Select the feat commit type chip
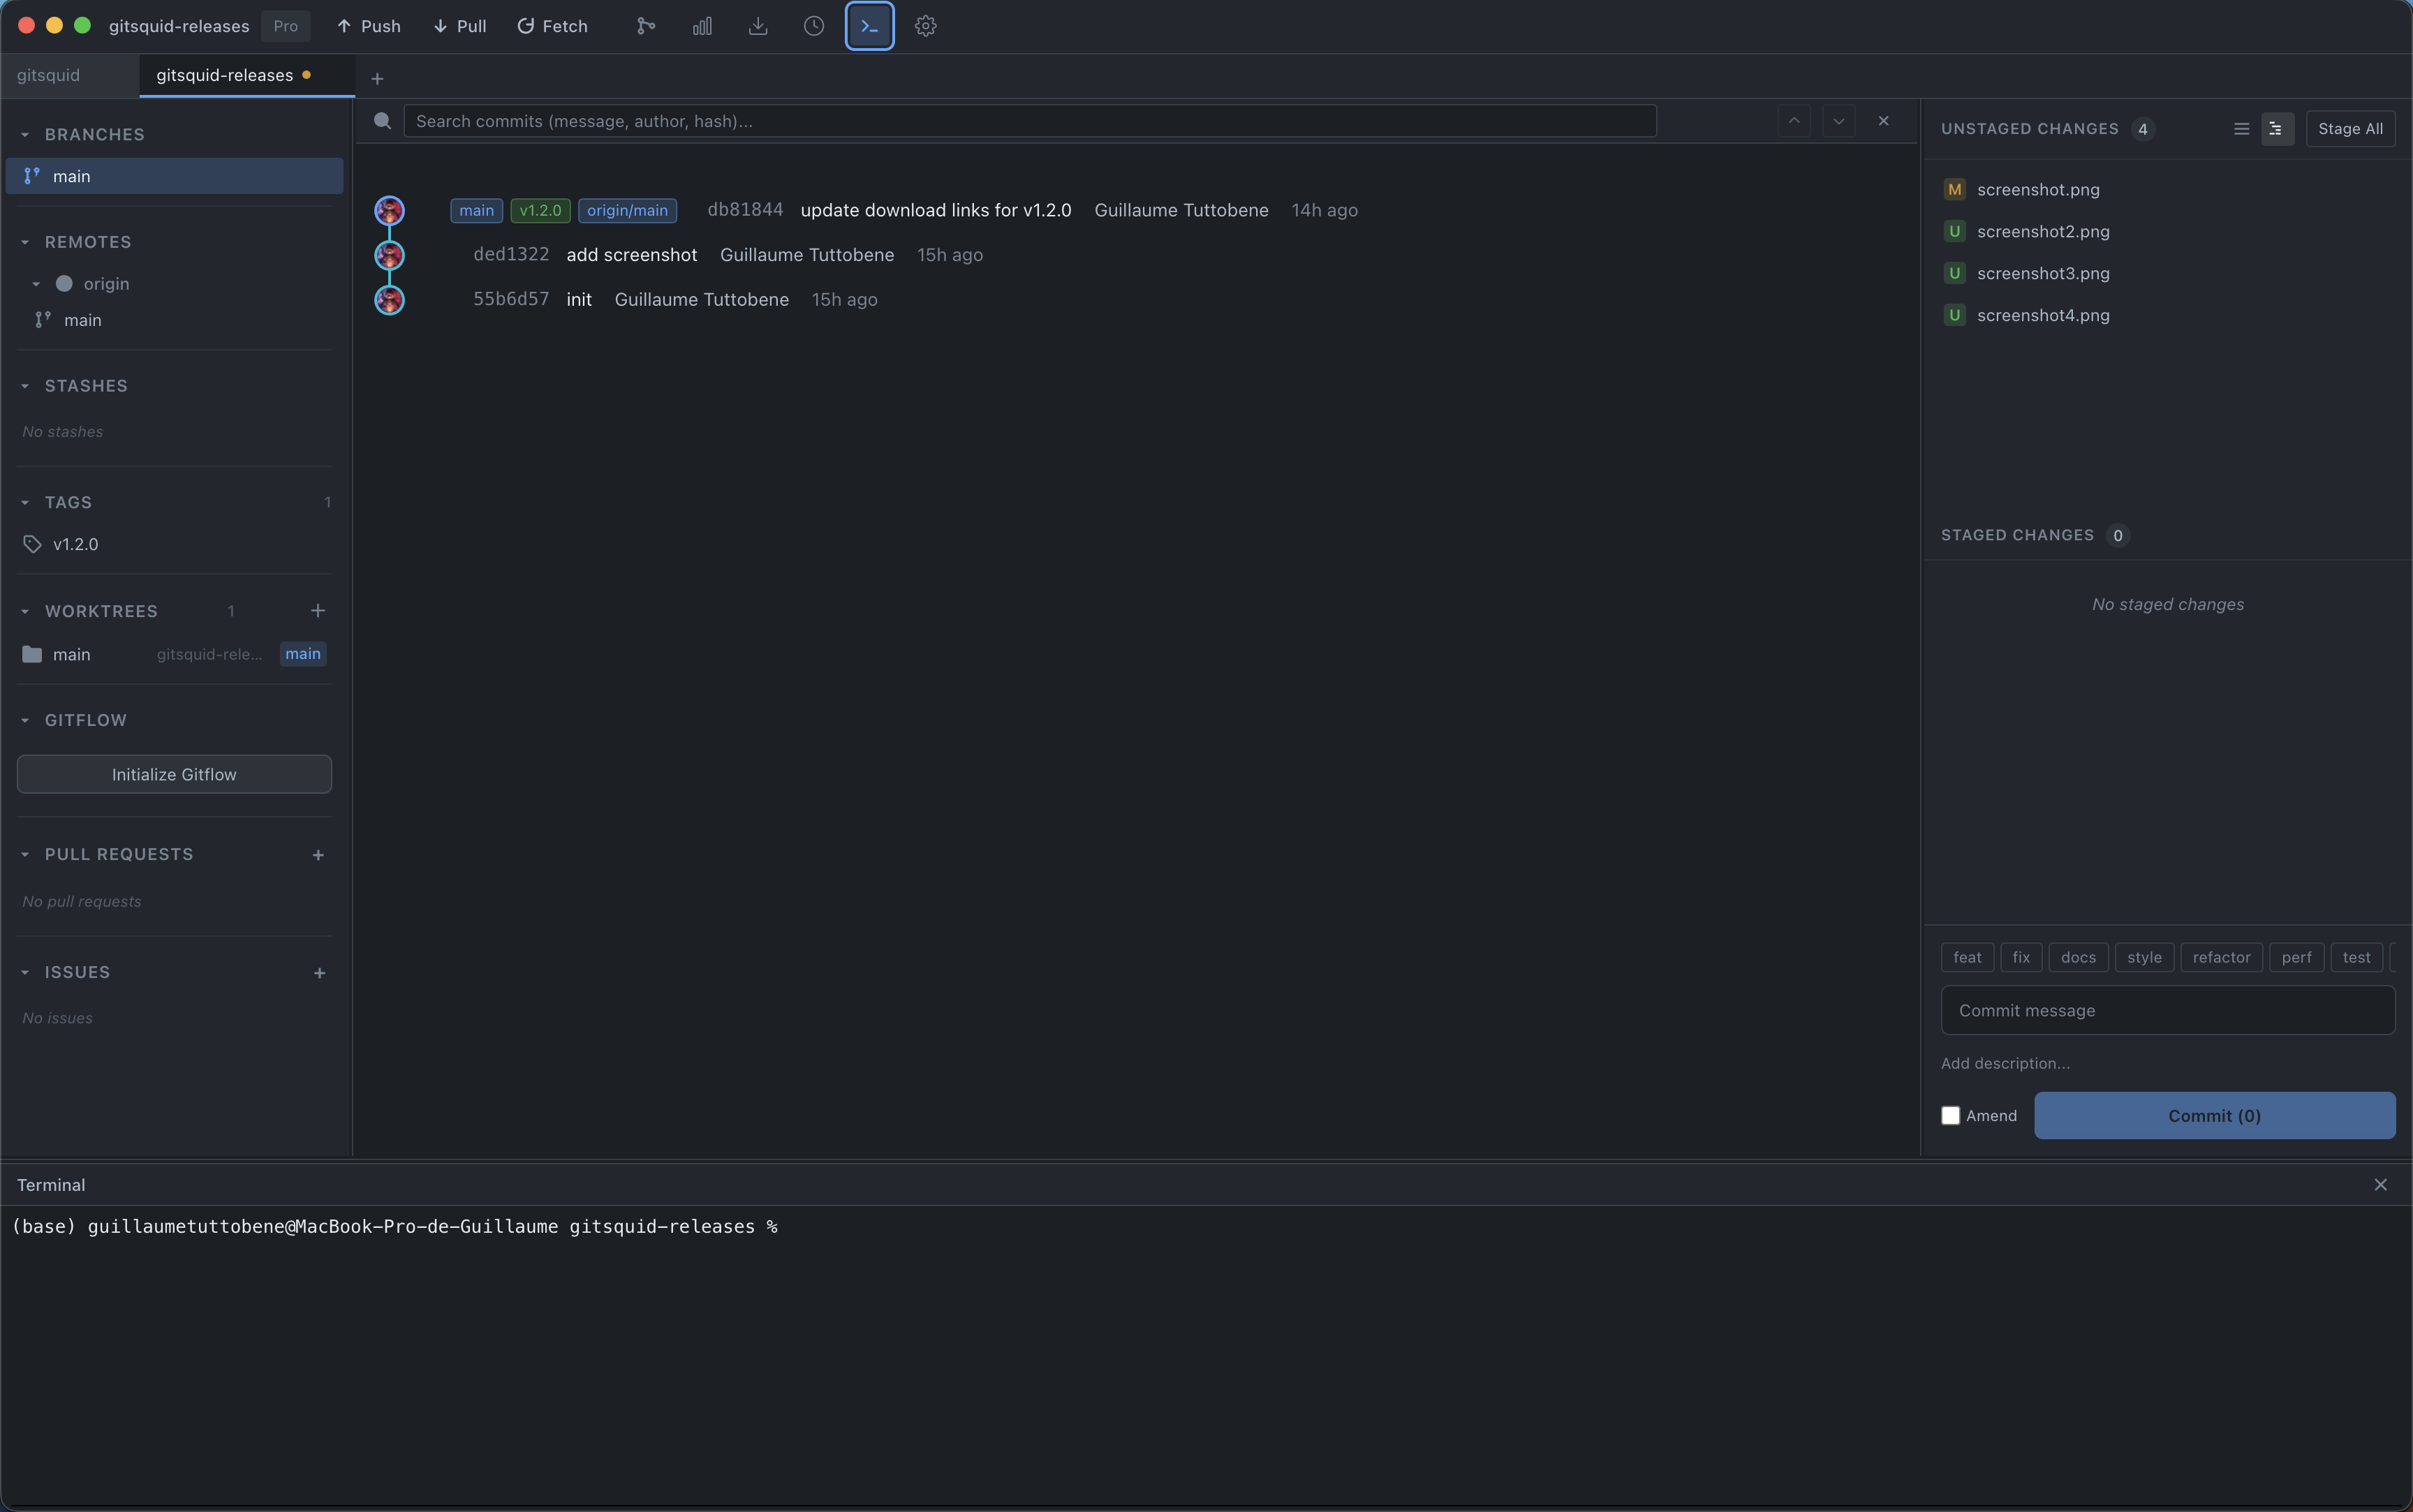The image size is (2413, 1512). (1966, 957)
